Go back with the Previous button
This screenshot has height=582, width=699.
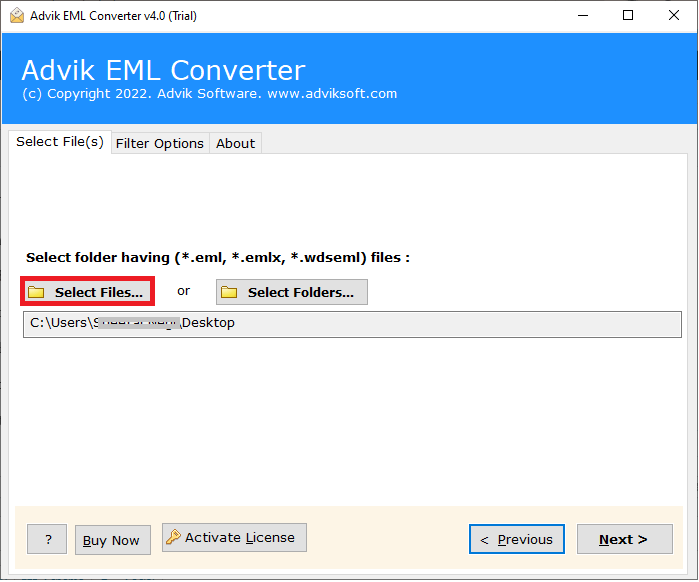tap(516, 539)
